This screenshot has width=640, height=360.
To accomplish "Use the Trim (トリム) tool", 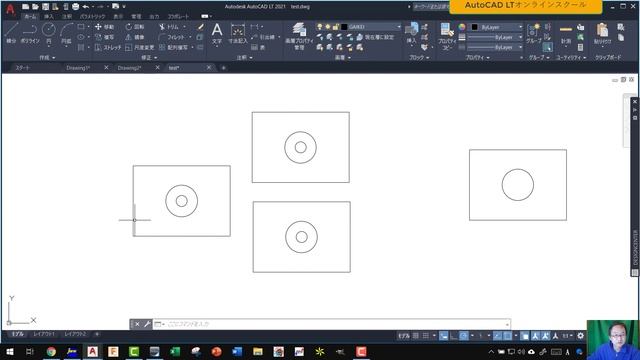I will (x=169, y=27).
